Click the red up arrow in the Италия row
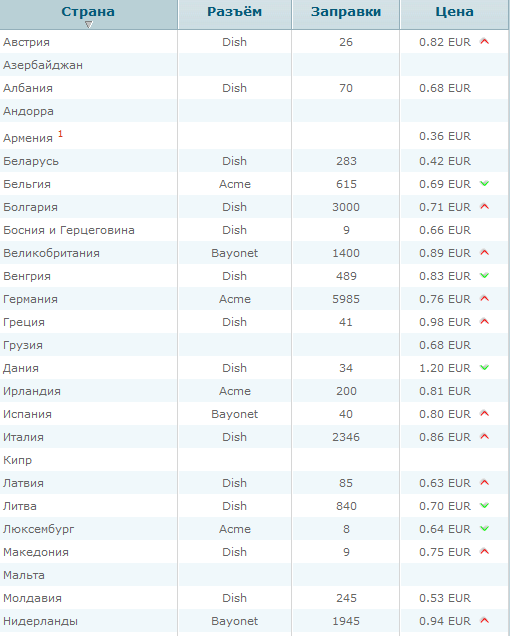Viewport: 511px width, 636px height. point(484,436)
